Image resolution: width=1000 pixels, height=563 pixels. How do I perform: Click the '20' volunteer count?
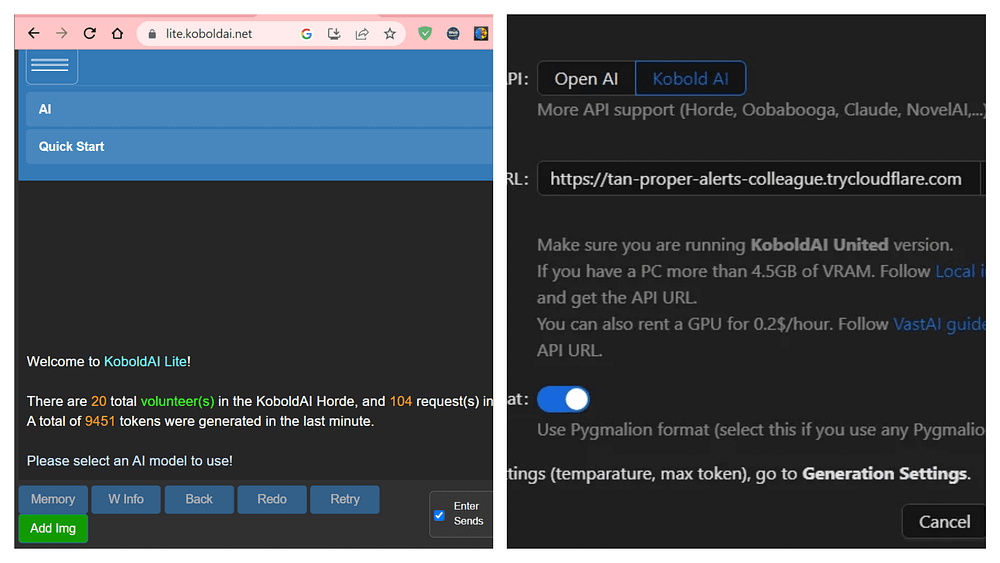(98, 401)
